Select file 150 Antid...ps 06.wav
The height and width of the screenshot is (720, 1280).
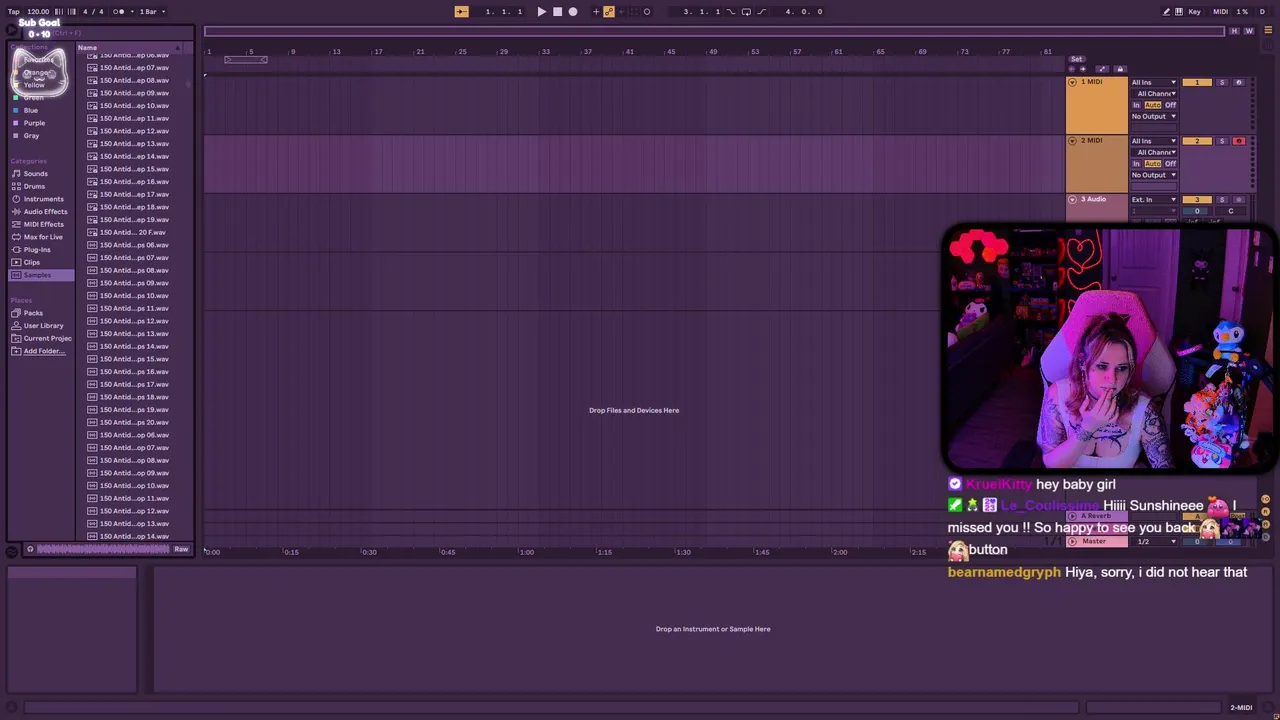134,245
